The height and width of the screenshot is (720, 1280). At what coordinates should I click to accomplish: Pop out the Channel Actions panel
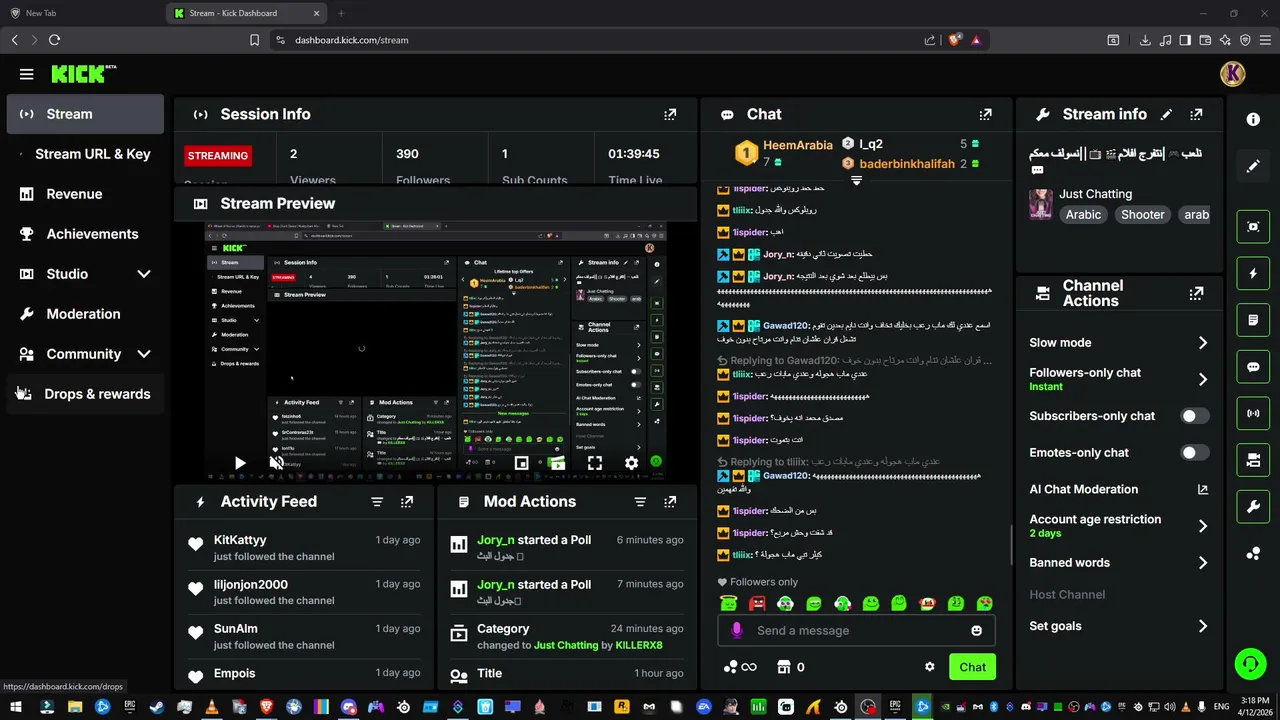1197,294
